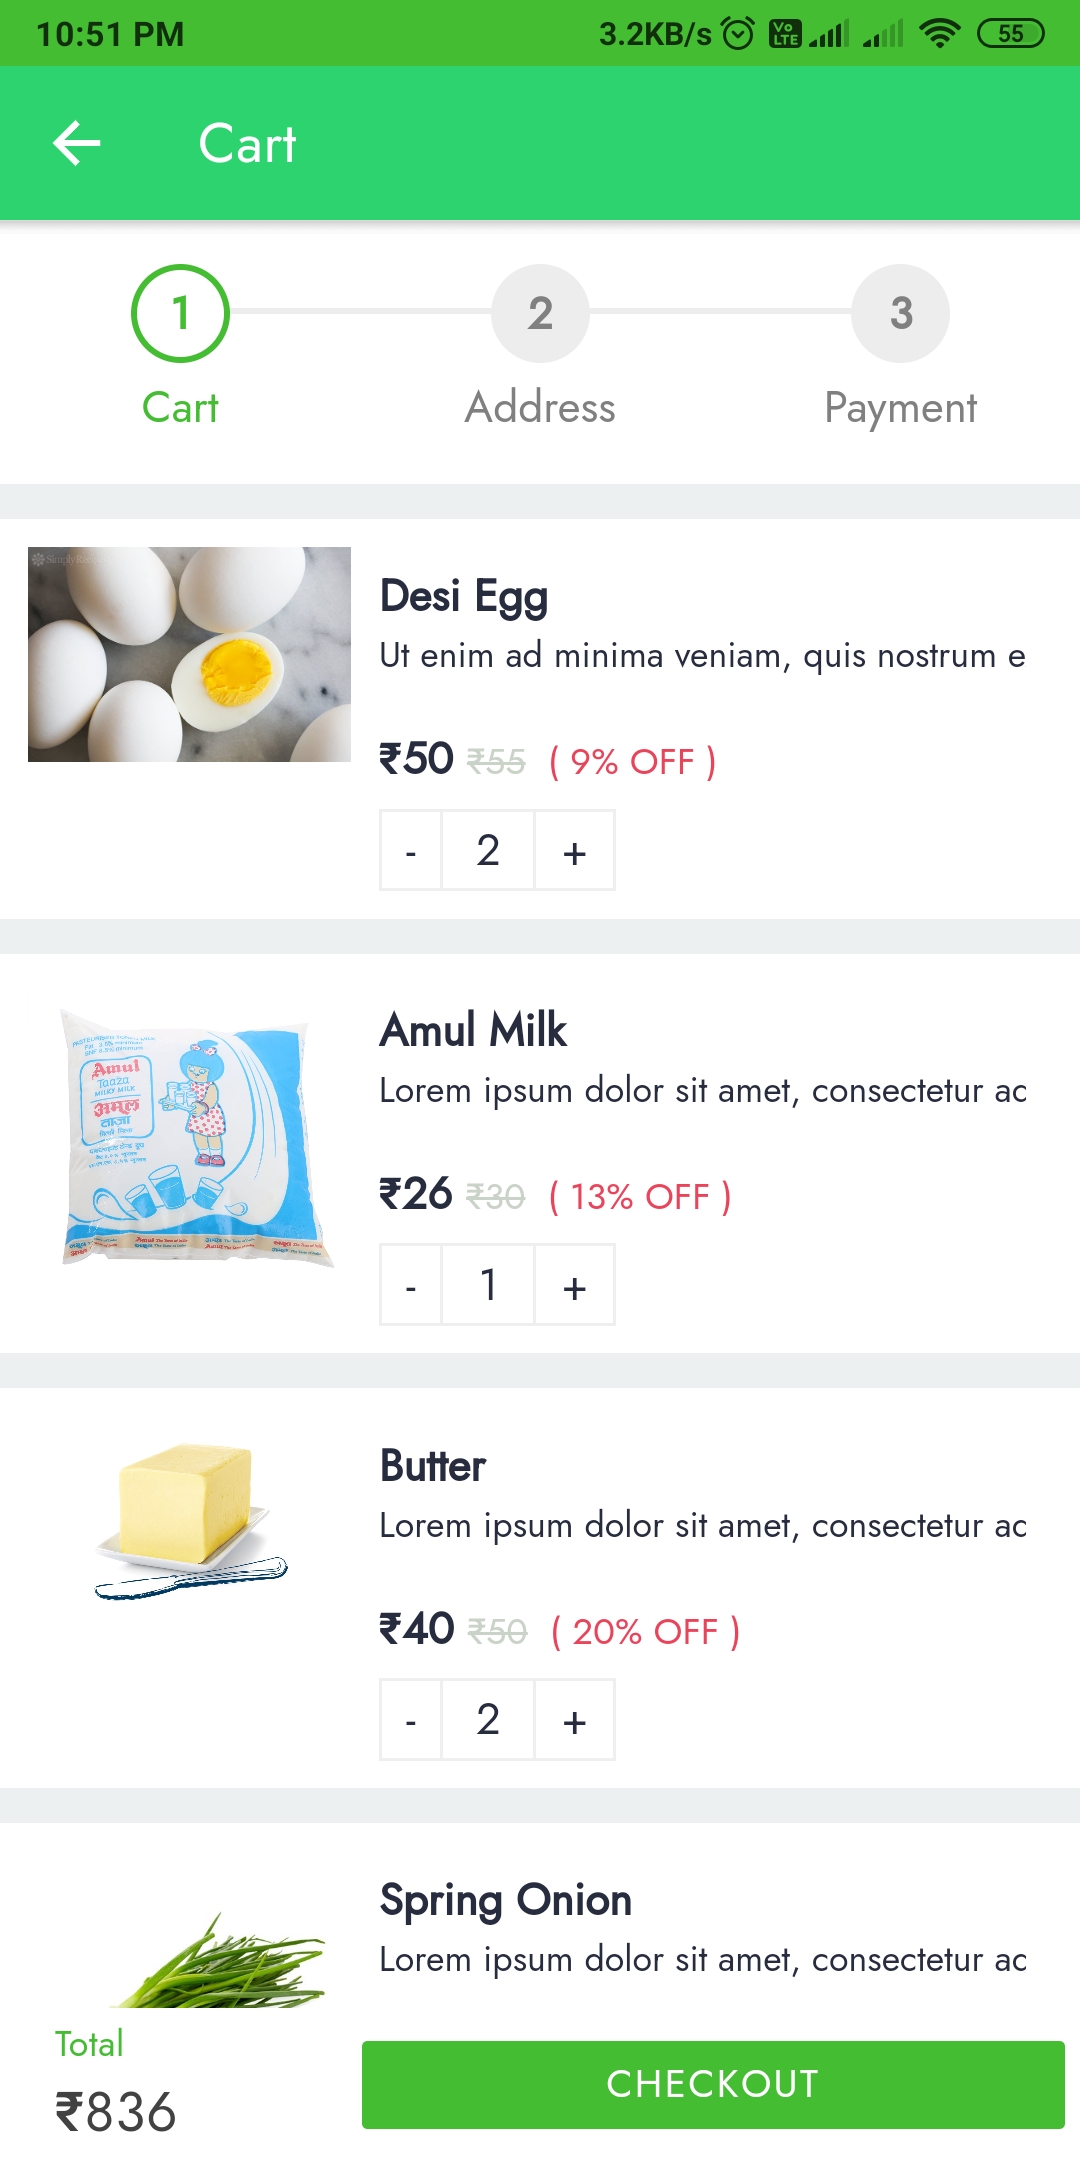Increase Amul Milk quantity
1080x2160 pixels.
point(574,1285)
